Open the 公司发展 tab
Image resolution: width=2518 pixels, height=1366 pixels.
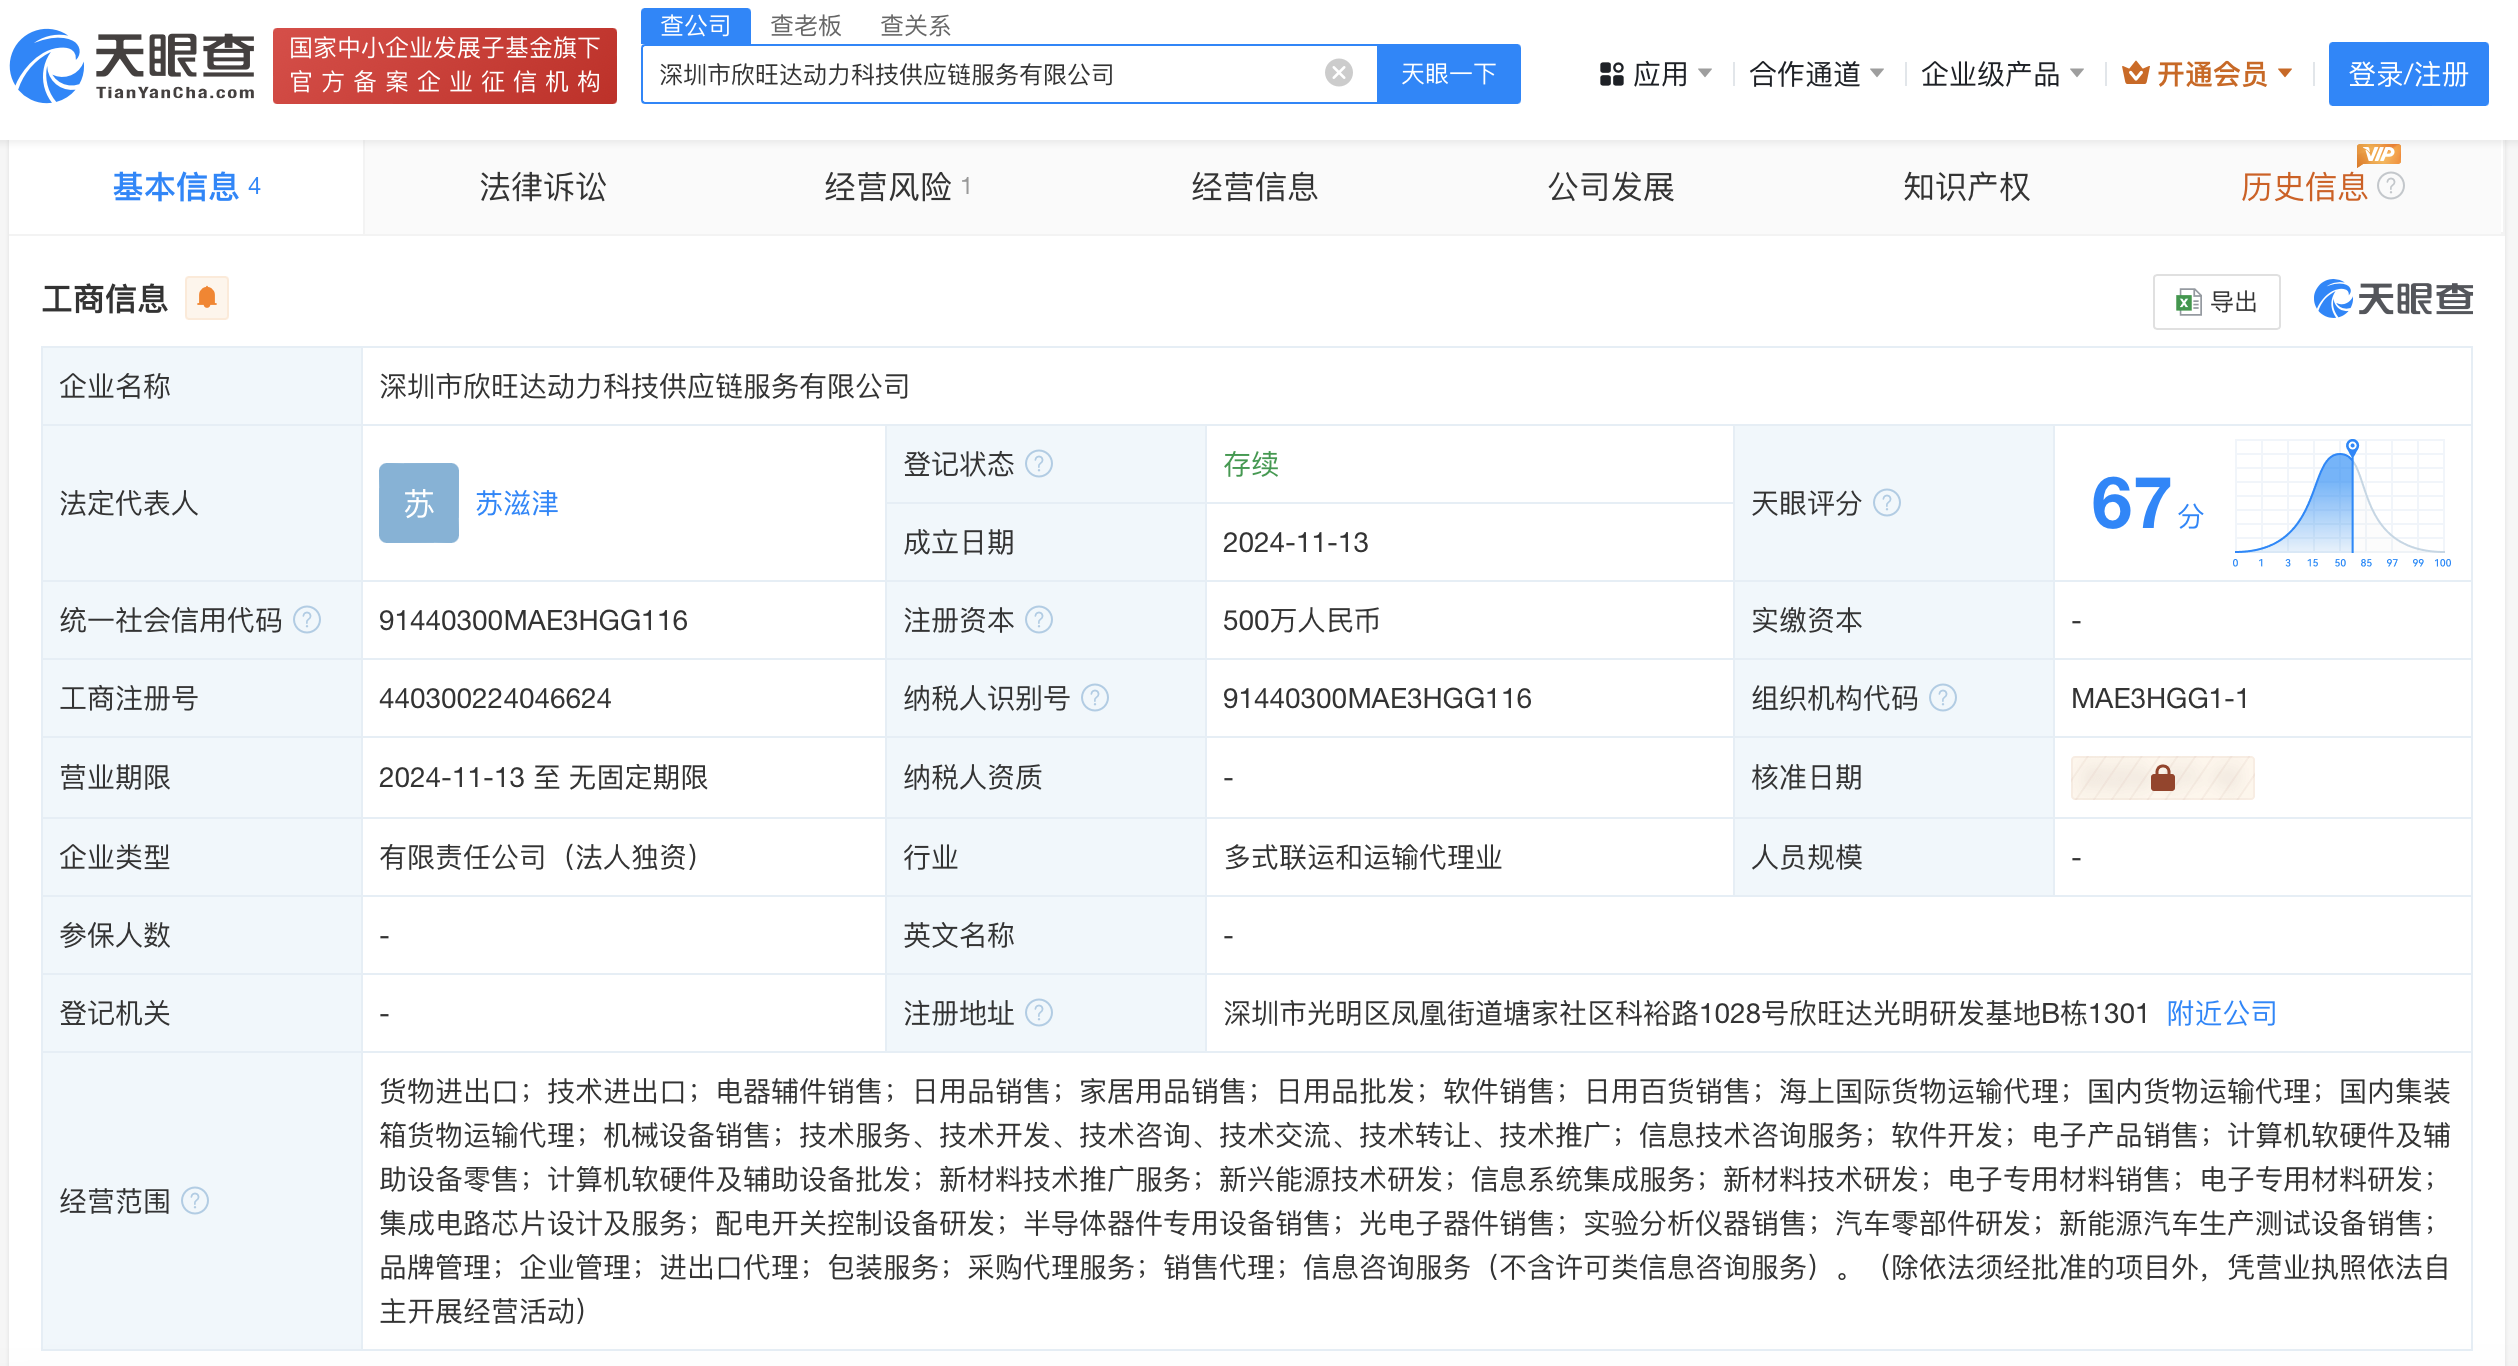pos(1611,187)
